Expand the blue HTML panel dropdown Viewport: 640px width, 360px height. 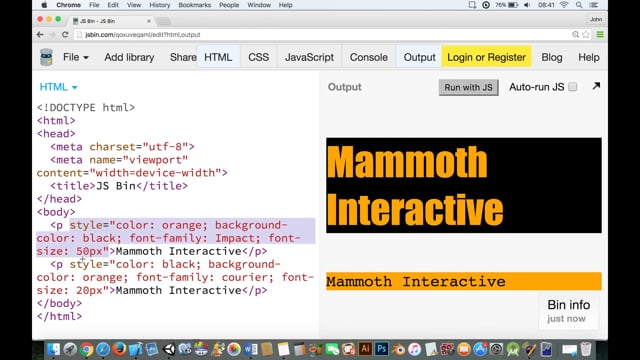point(58,87)
